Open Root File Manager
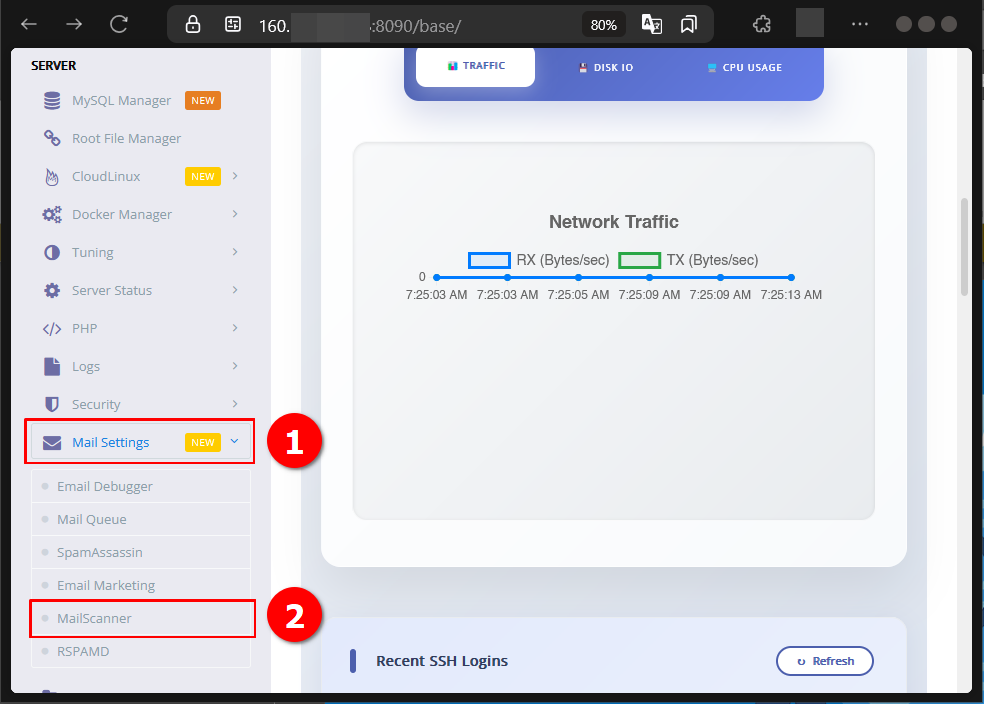The image size is (984, 704). [x=126, y=138]
